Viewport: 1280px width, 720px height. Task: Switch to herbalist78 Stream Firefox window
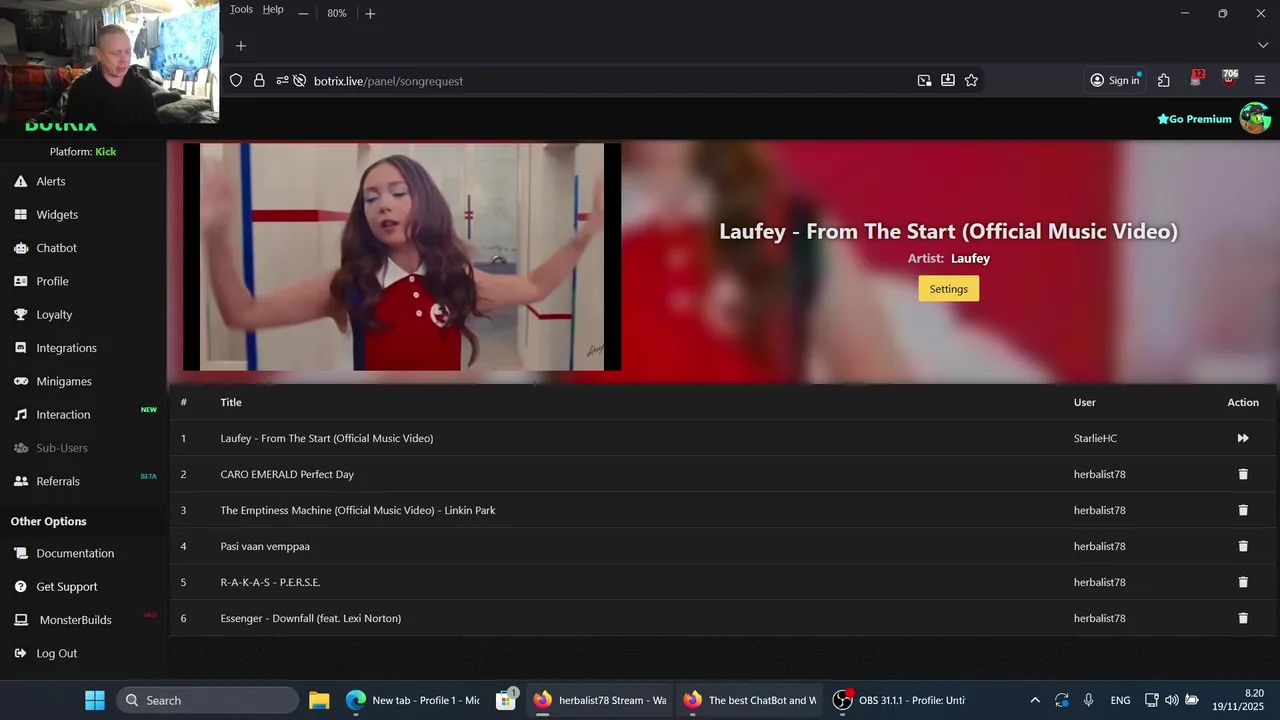(600, 700)
